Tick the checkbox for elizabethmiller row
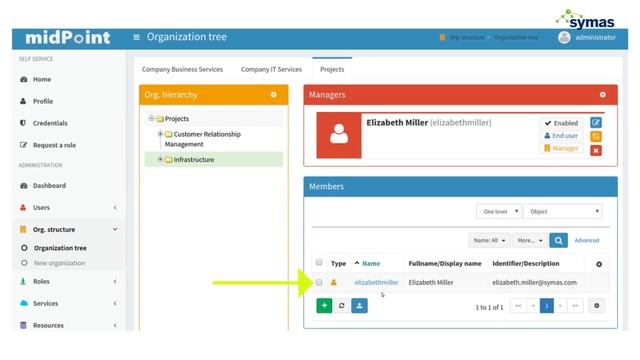This screenshot has width=640, height=360. [x=319, y=282]
